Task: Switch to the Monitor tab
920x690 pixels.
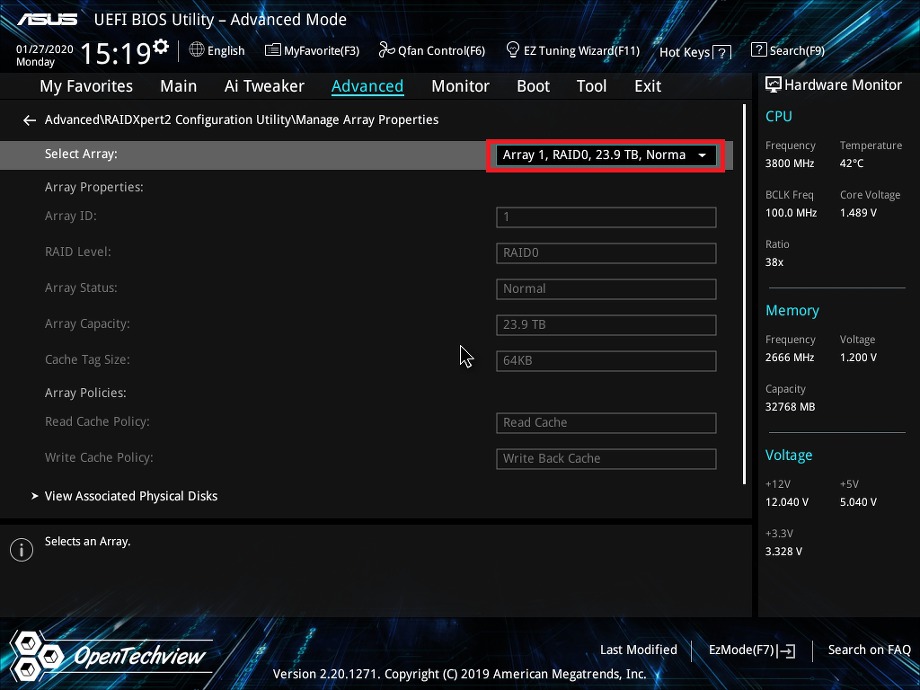Action: pyautogui.click(x=460, y=86)
